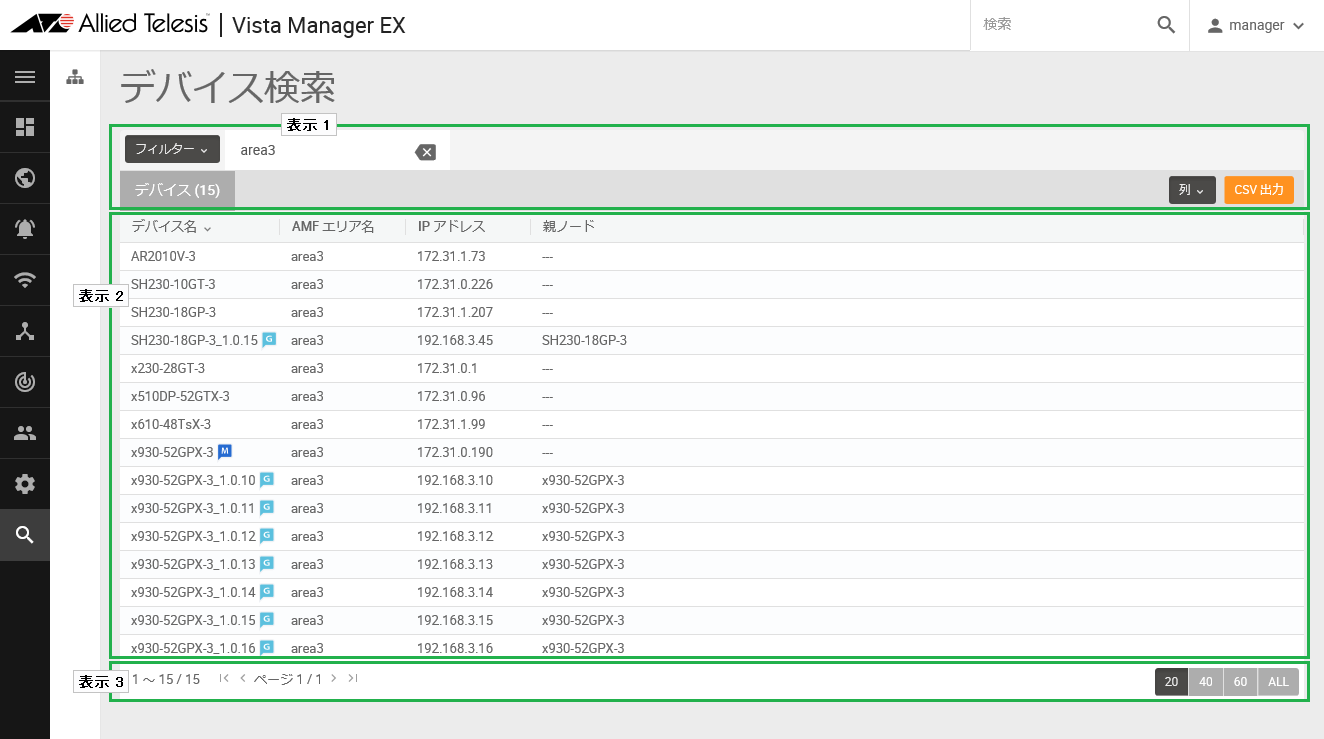The height and width of the screenshot is (739, 1324).
Task: Open the network topology icon in the sidebar
Action: [25, 331]
